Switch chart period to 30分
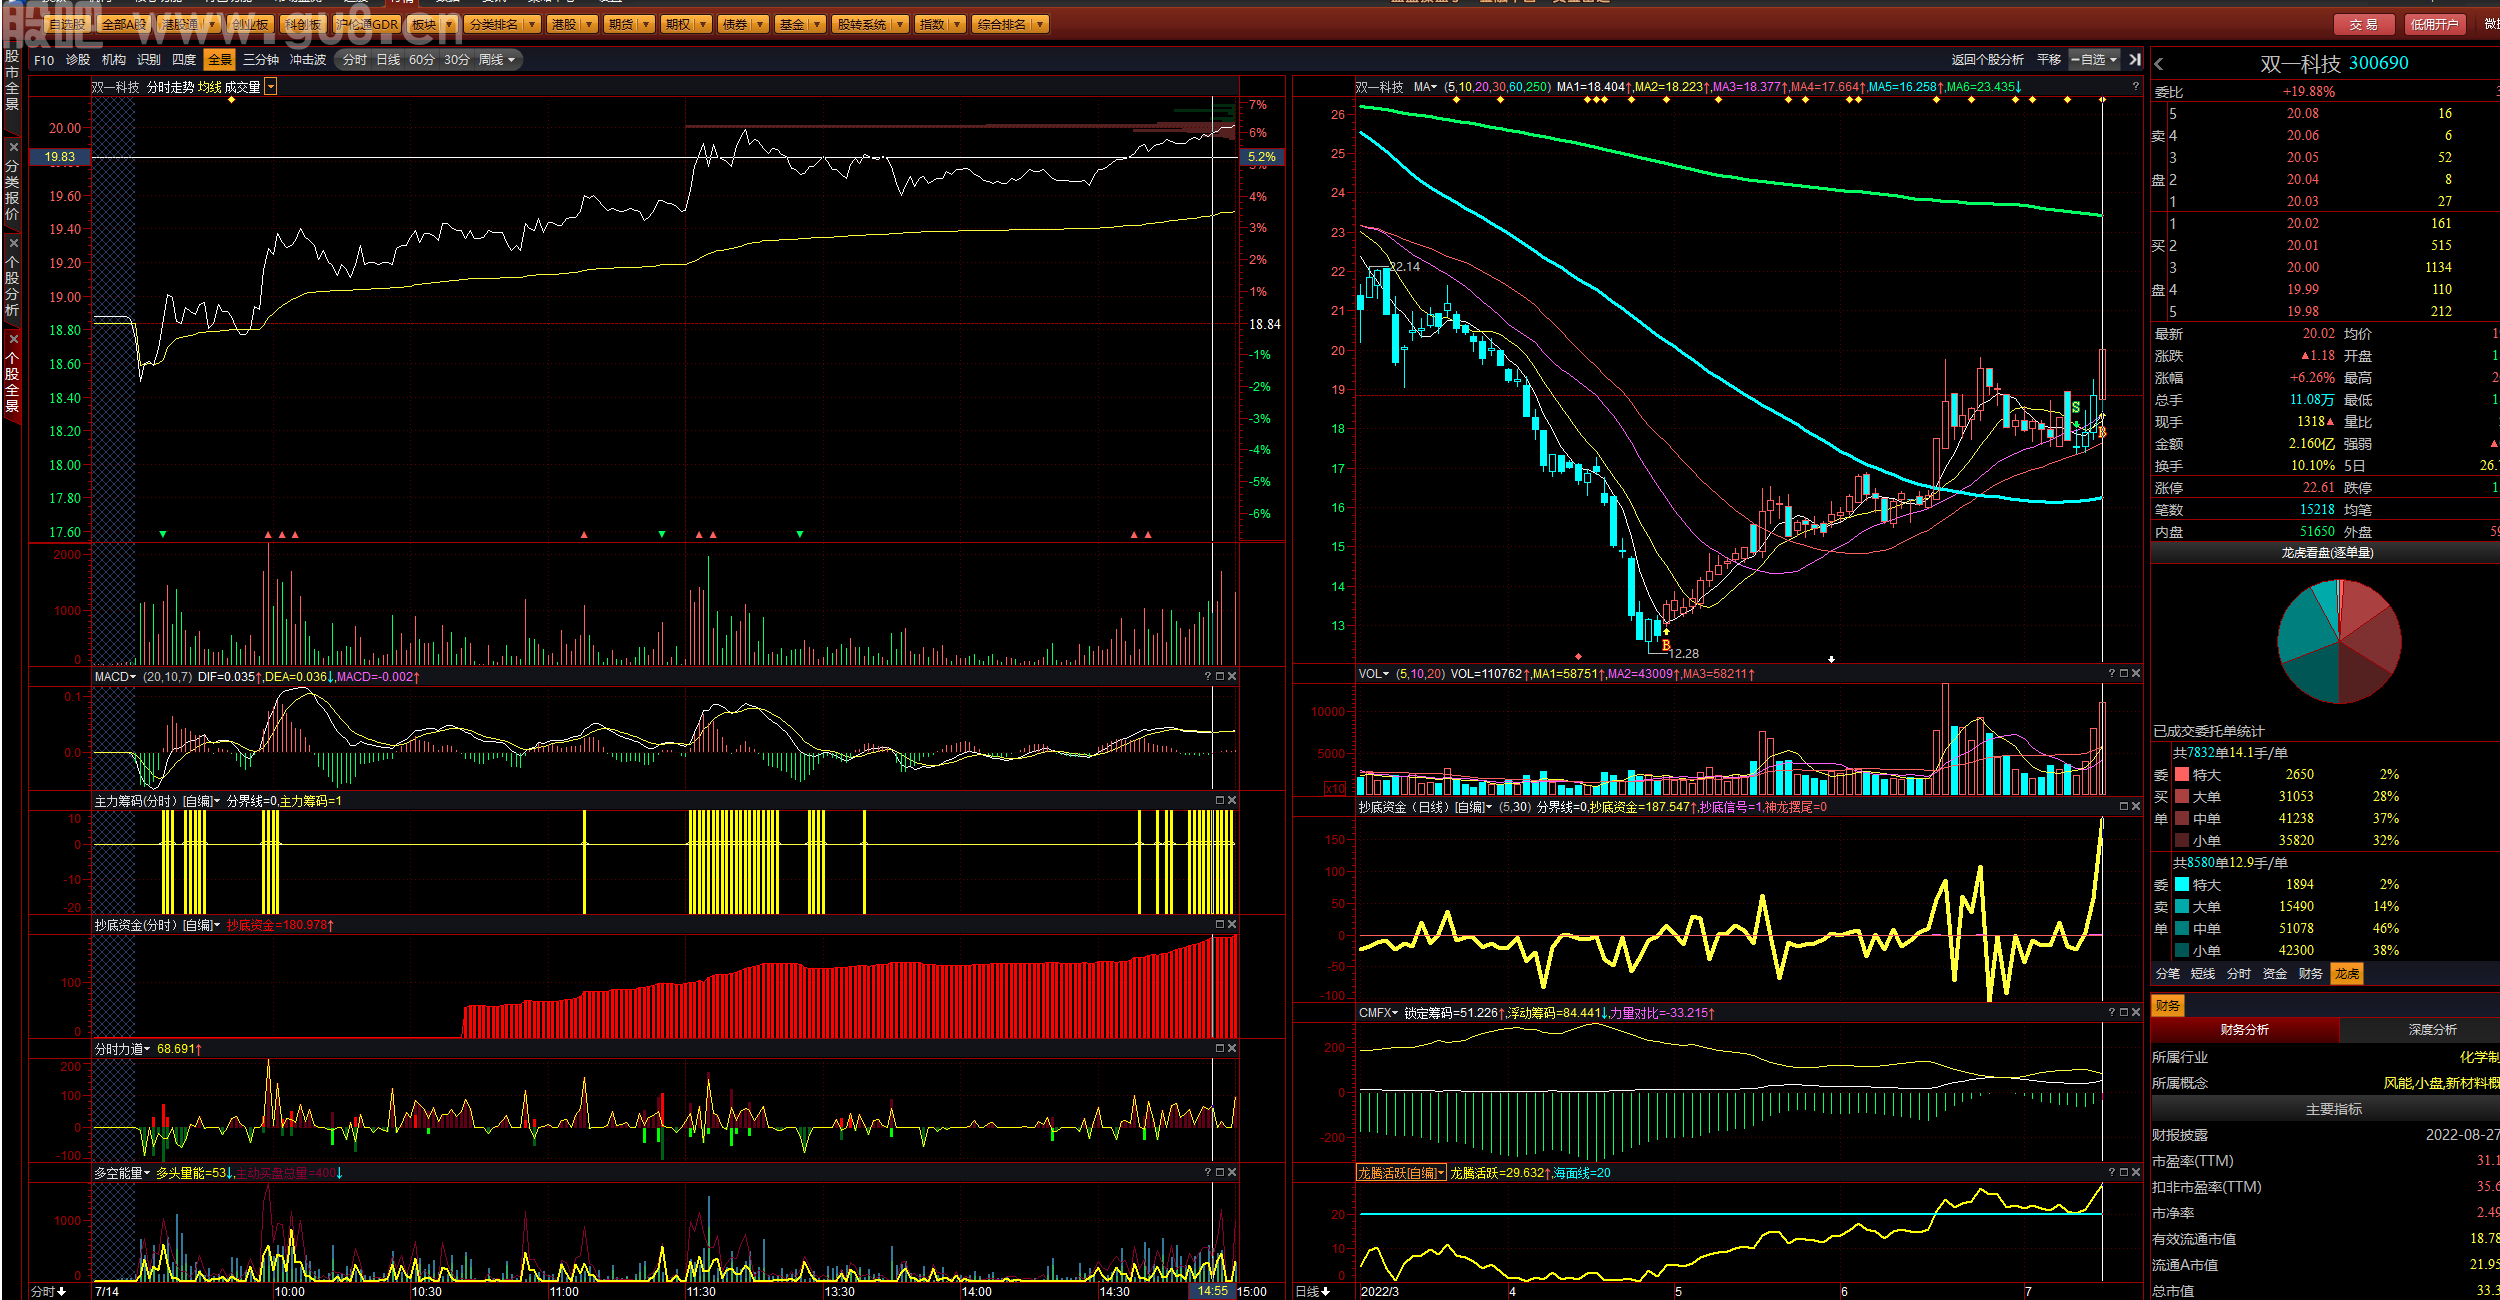The height and width of the screenshot is (1300, 2500). pyautogui.click(x=457, y=60)
